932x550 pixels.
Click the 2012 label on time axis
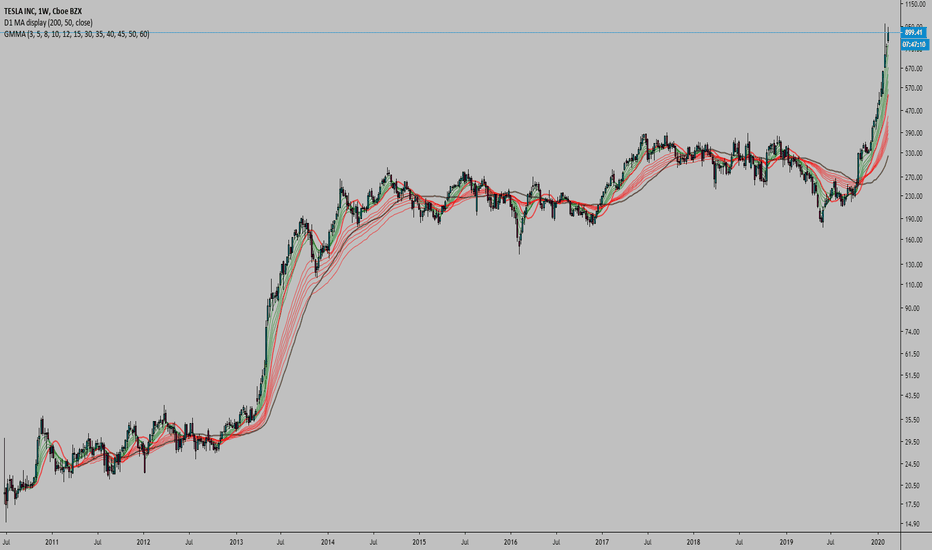143,542
